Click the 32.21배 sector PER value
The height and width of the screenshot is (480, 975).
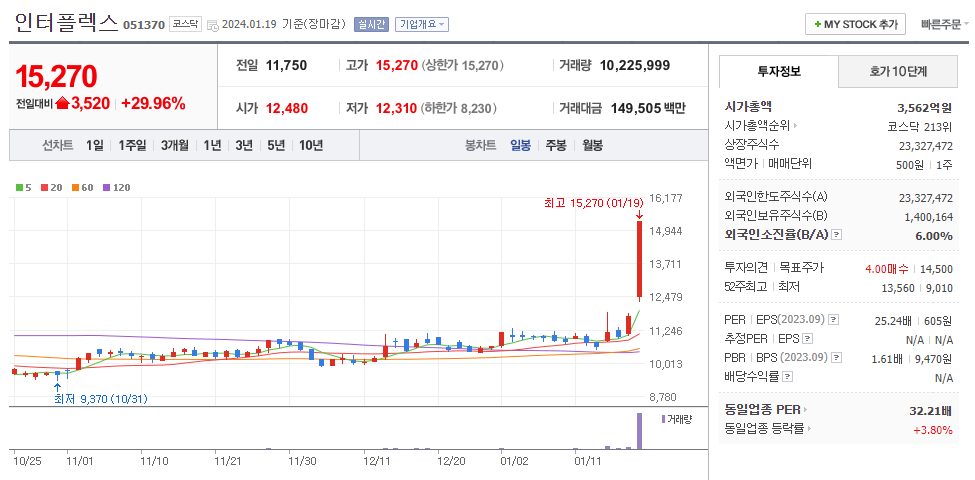point(931,410)
